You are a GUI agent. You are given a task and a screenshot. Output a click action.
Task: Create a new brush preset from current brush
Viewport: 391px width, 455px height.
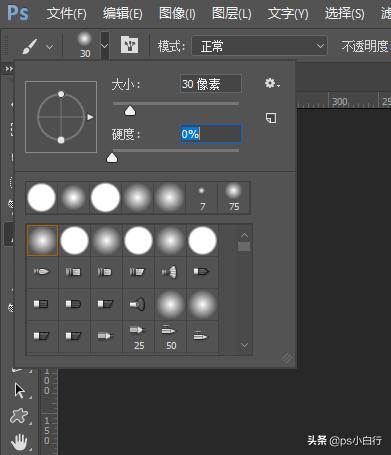271,118
